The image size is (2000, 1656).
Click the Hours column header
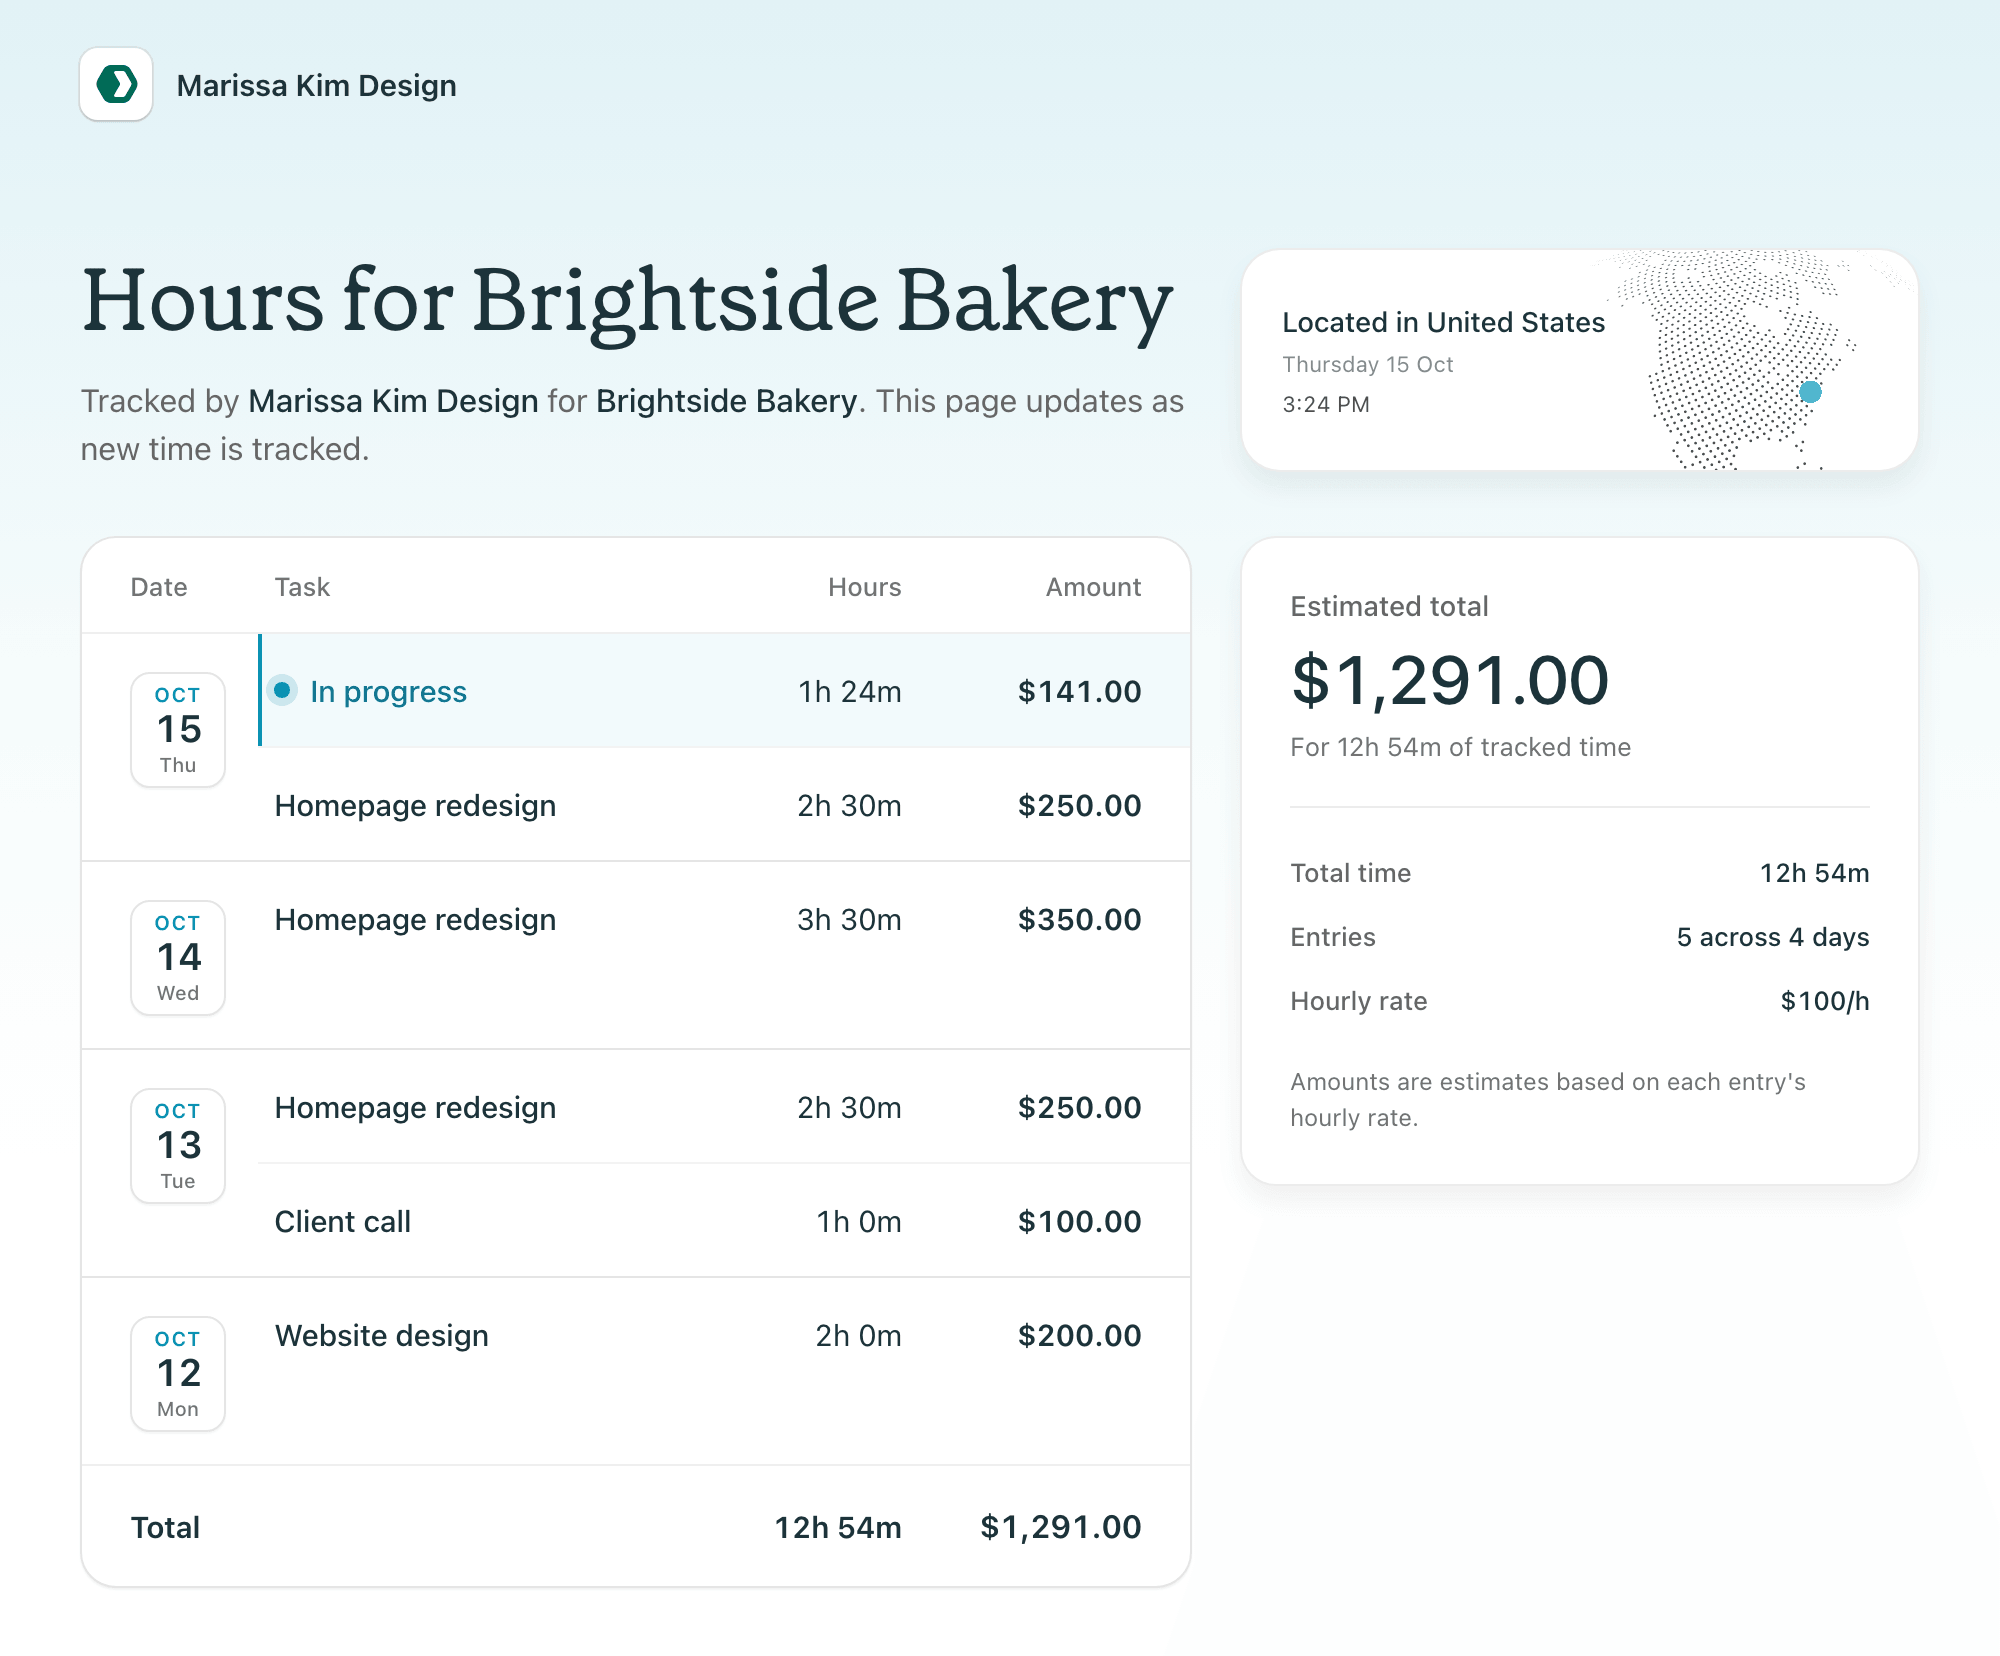pyautogui.click(x=864, y=587)
